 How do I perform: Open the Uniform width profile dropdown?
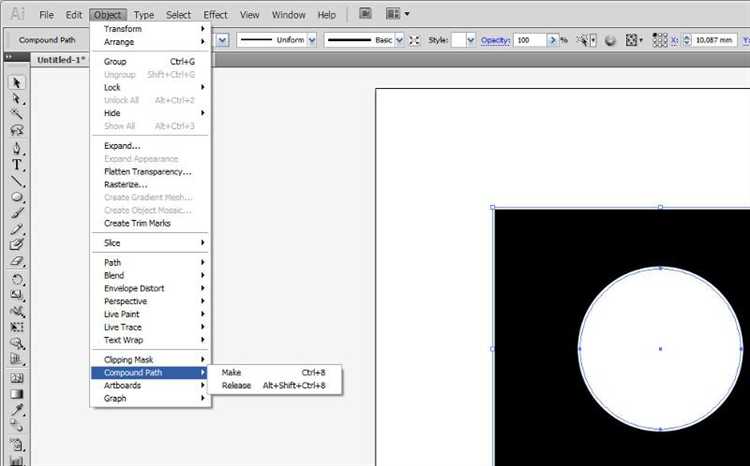click(x=312, y=40)
